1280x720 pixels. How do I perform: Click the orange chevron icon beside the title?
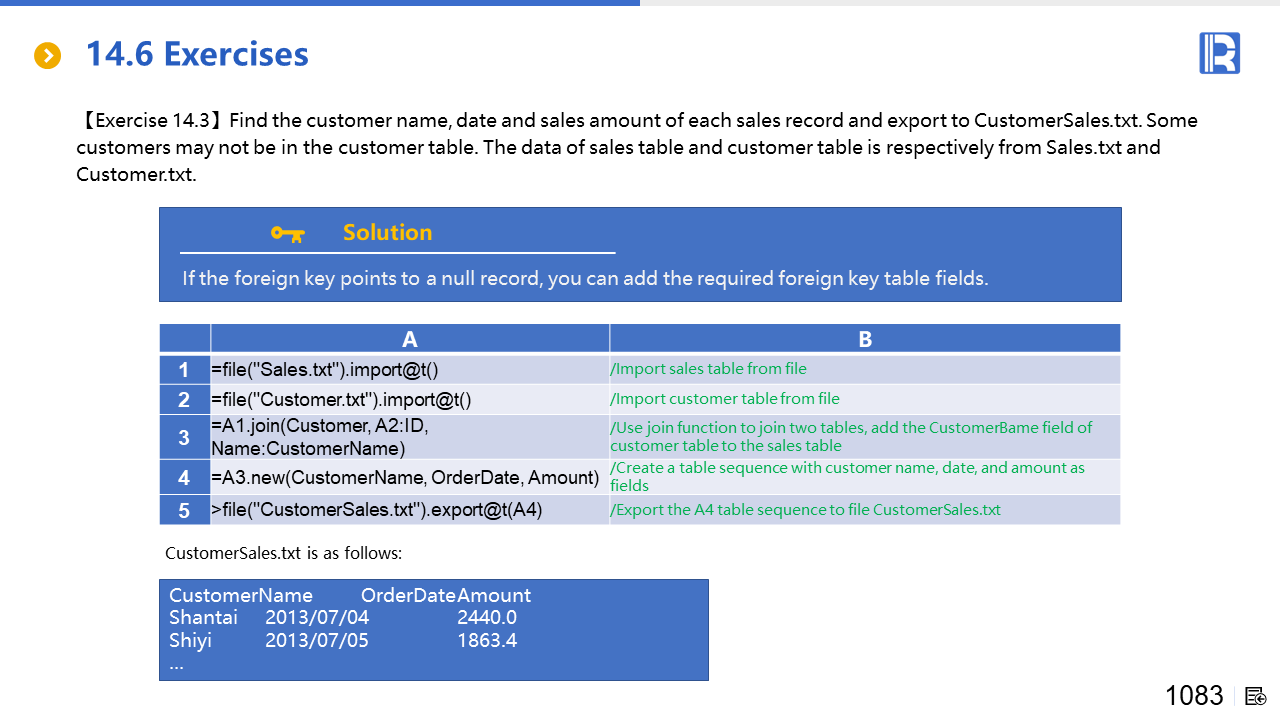click(47, 56)
